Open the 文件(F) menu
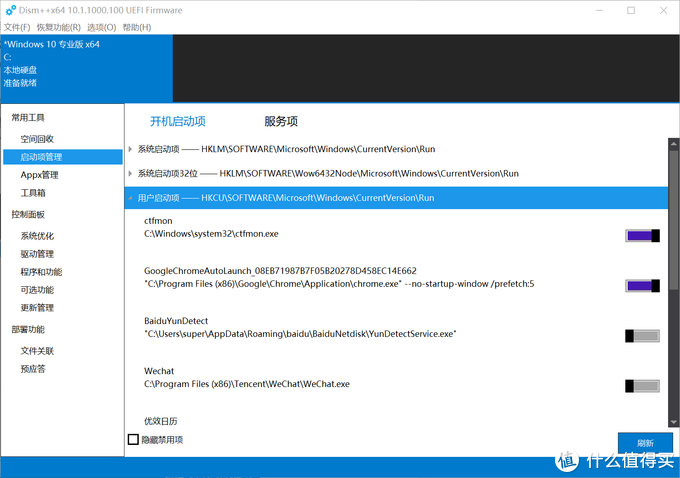 17,27
